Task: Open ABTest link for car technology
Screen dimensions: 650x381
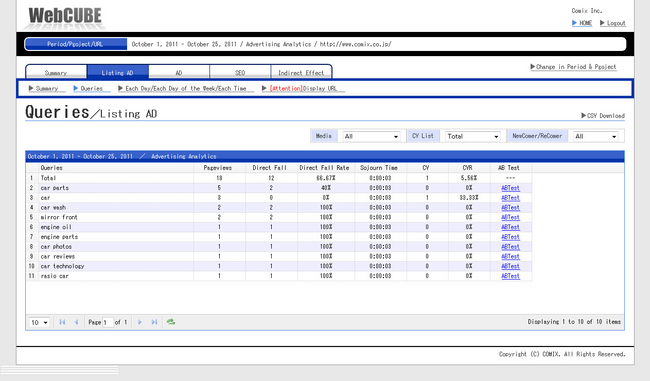Action: point(510,266)
